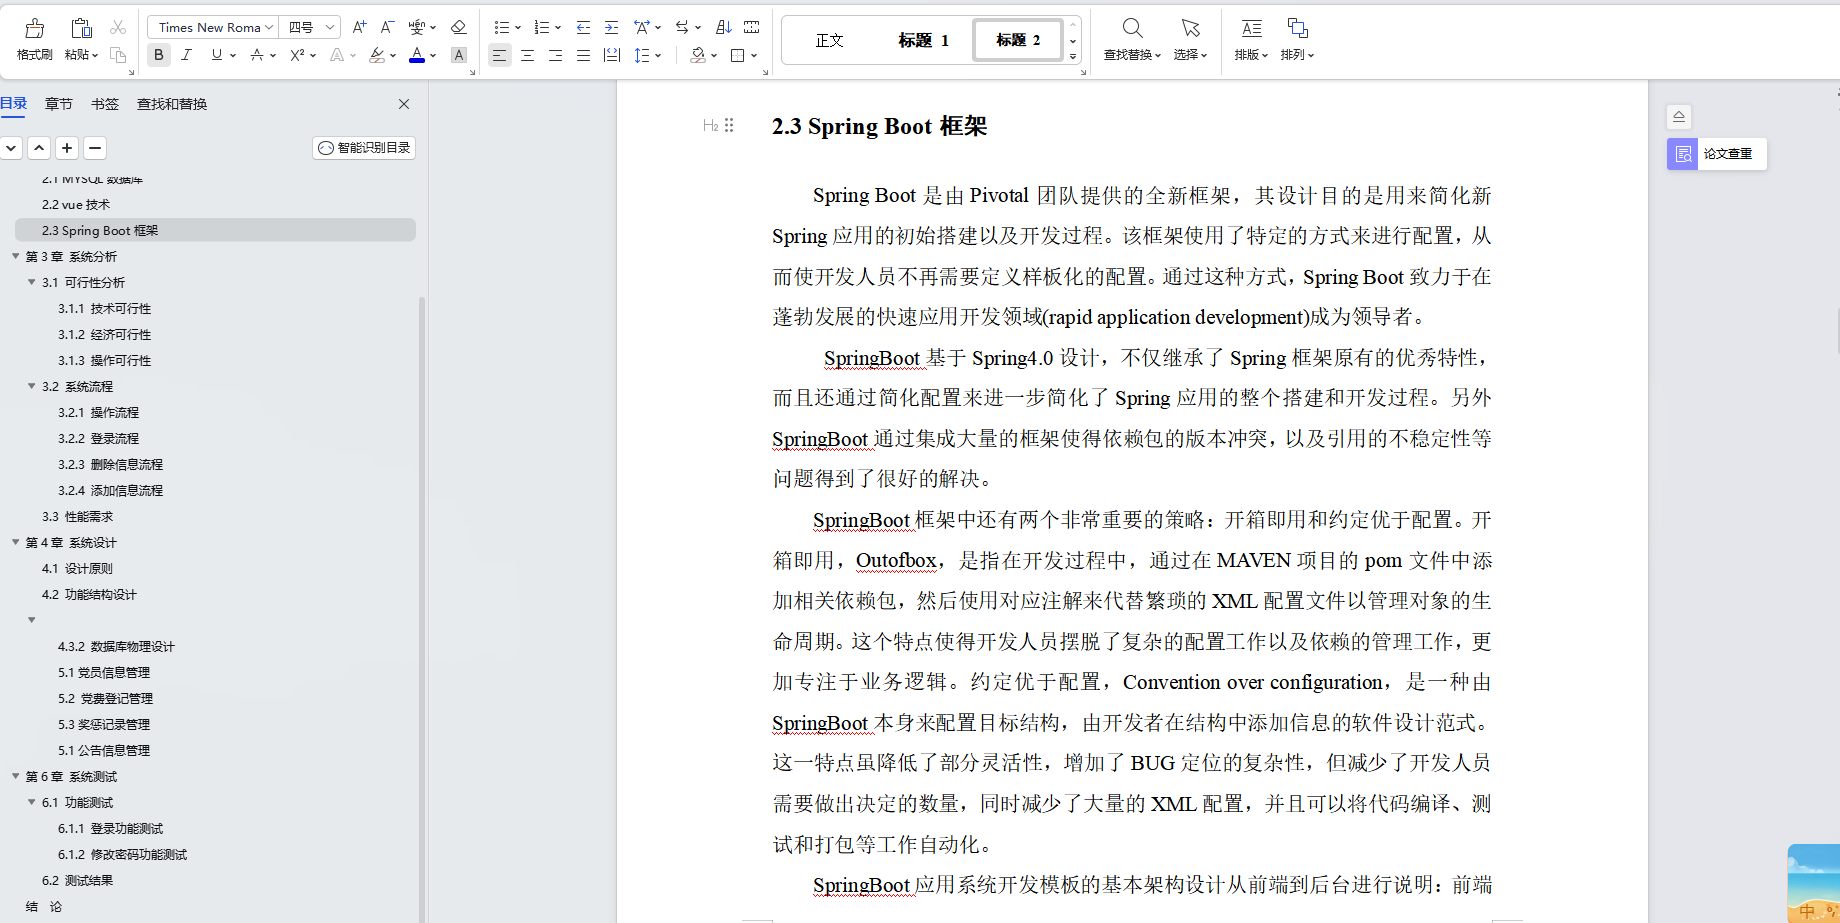Screen dimensions: 1840x923
Task: Insert a numbered list
Action: coord(542,27)
